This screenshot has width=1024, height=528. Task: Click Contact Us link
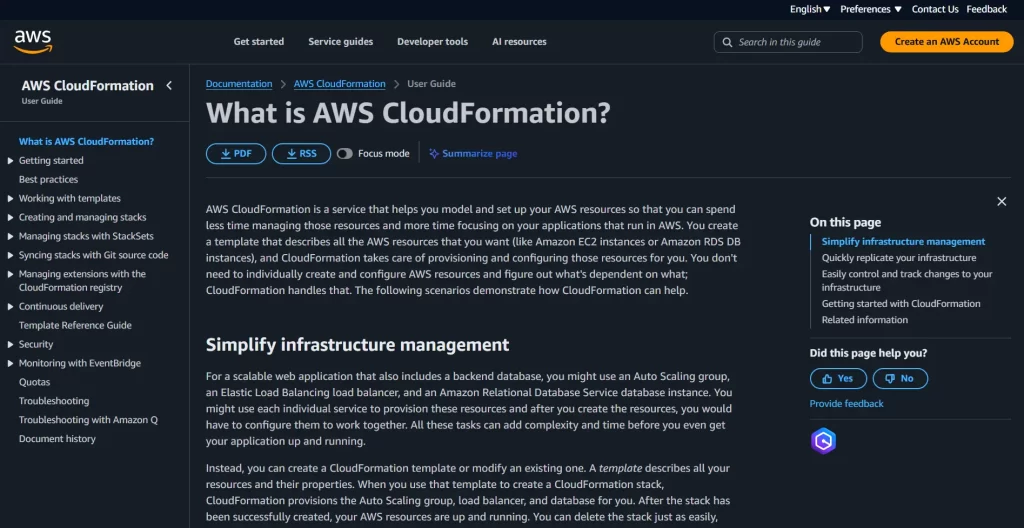(935, 9)
